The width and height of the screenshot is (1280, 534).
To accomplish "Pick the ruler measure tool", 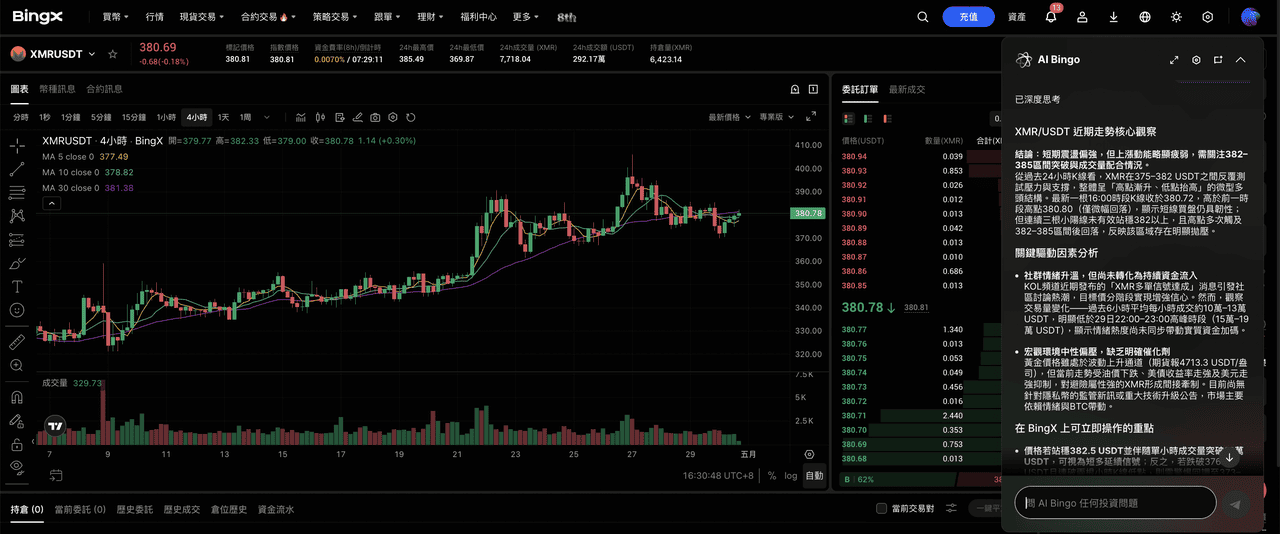I will pos(17,342).
